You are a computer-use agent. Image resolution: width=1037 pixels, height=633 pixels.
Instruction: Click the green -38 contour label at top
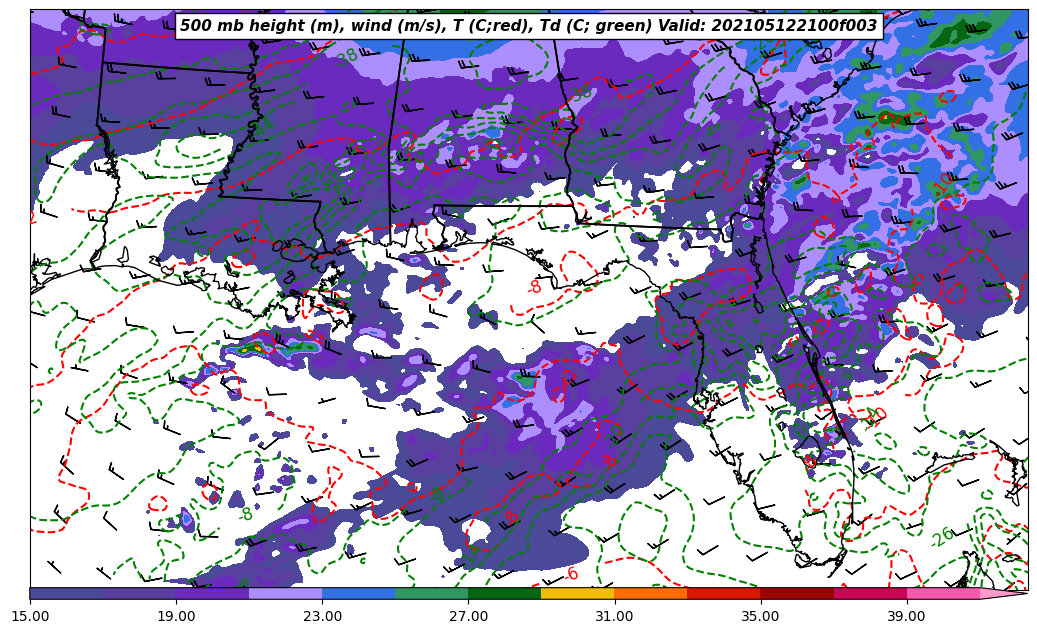click(346, 57)
